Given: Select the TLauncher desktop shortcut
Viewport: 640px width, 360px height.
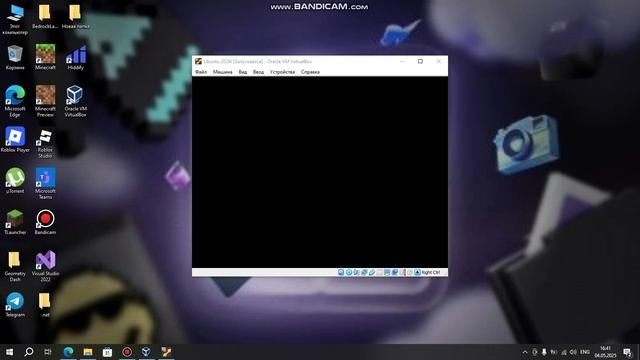Looking at the screenshot, I should [x=15, y=222].
